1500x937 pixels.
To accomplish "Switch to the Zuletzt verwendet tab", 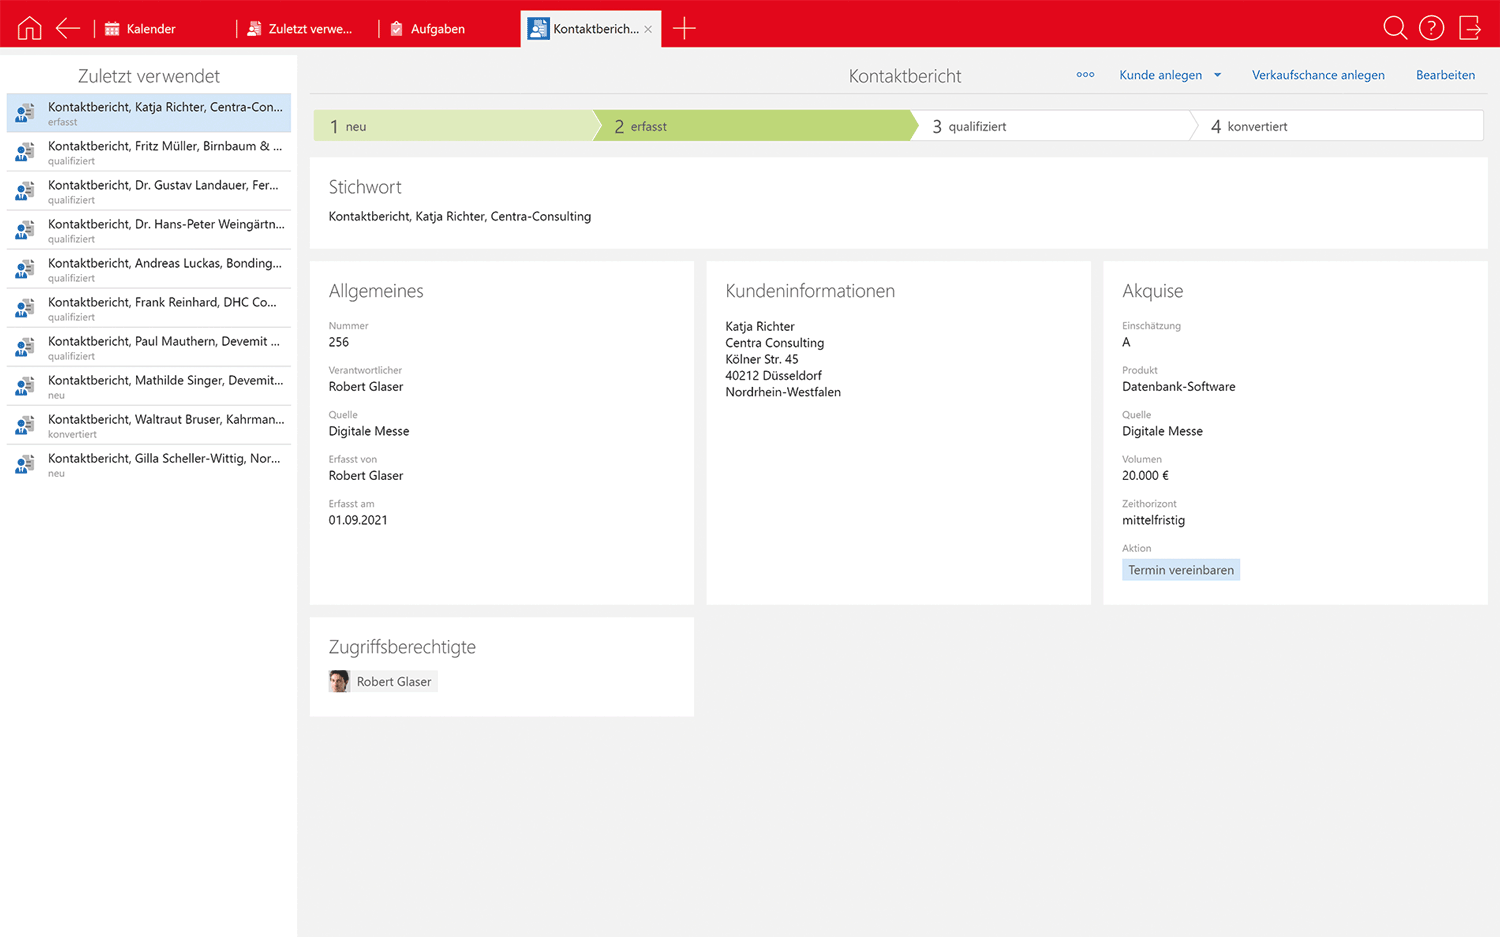I will (300, 29).
